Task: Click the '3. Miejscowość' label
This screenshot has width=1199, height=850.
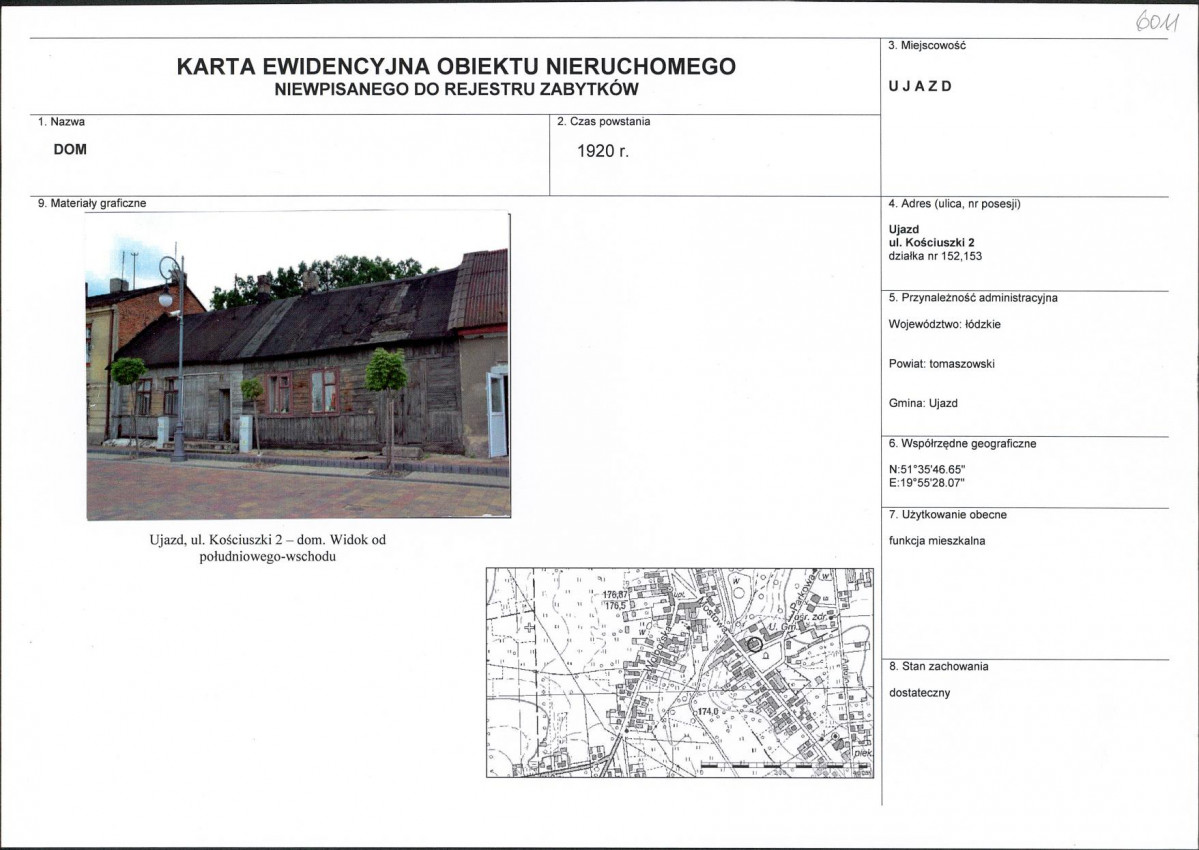Action: click(927, 46)
